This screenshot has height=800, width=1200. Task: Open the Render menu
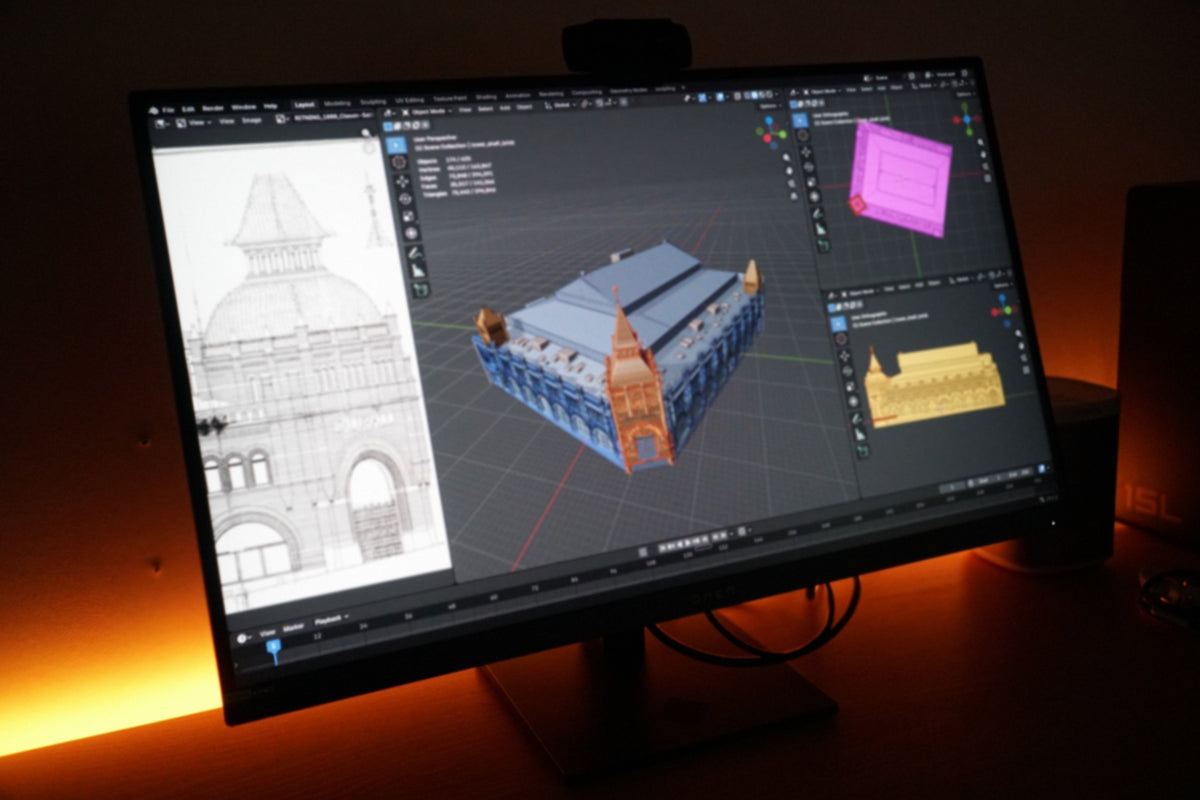(x=213, y=108)
